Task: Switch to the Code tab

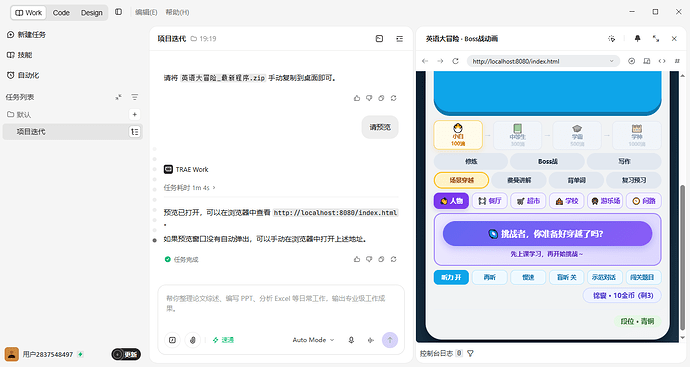Action: 61,13
